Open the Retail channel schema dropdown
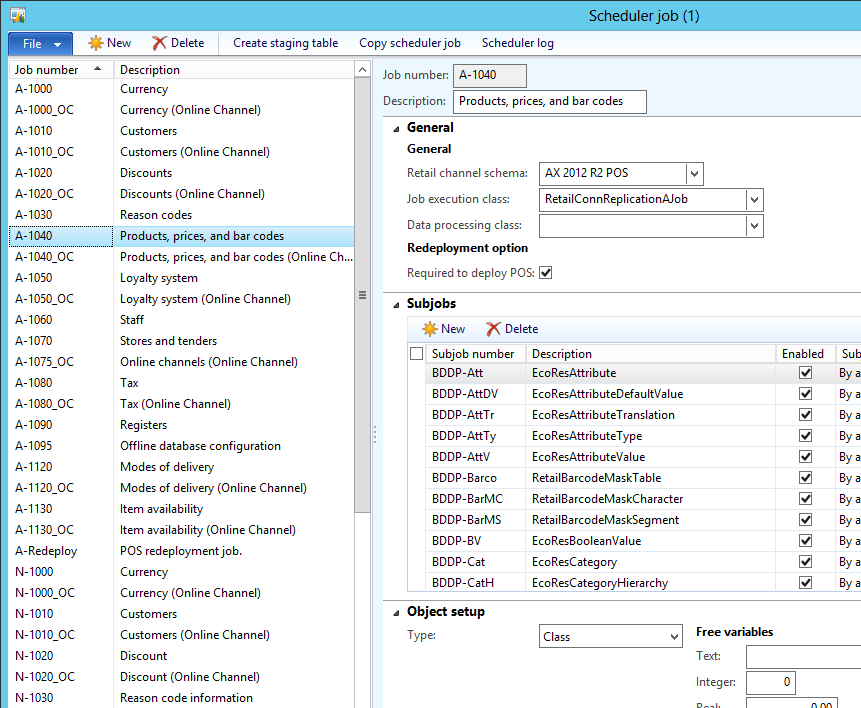 pos(694,173)
